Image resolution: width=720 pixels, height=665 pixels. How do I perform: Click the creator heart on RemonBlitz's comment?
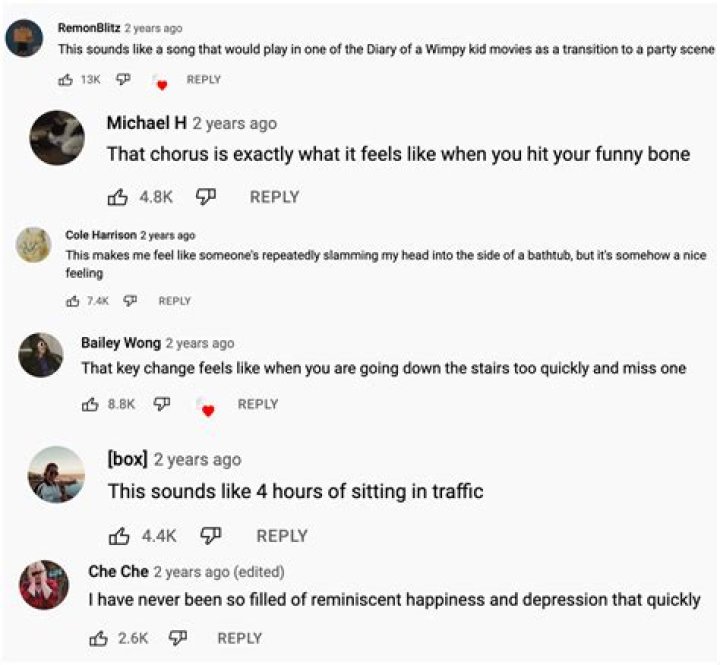[160, 83]
